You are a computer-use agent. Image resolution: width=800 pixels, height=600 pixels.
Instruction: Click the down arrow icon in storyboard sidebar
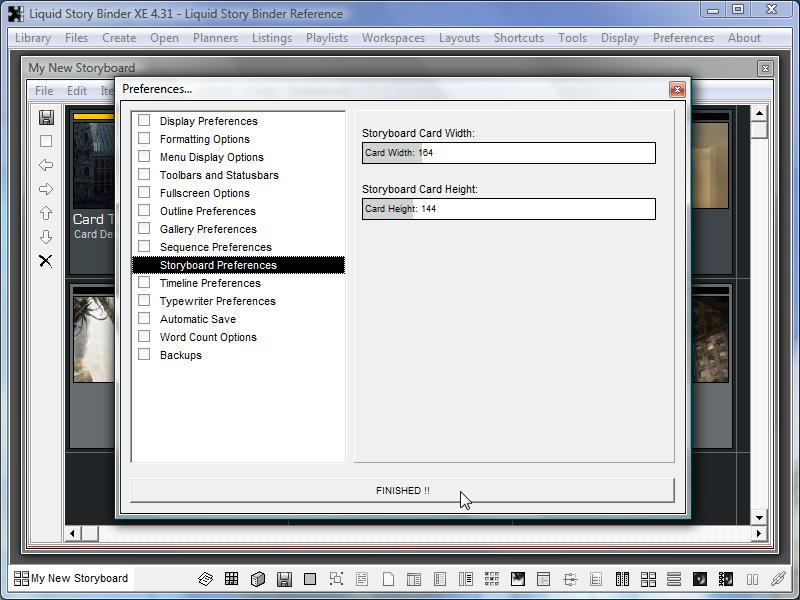(x=46, y=237)
